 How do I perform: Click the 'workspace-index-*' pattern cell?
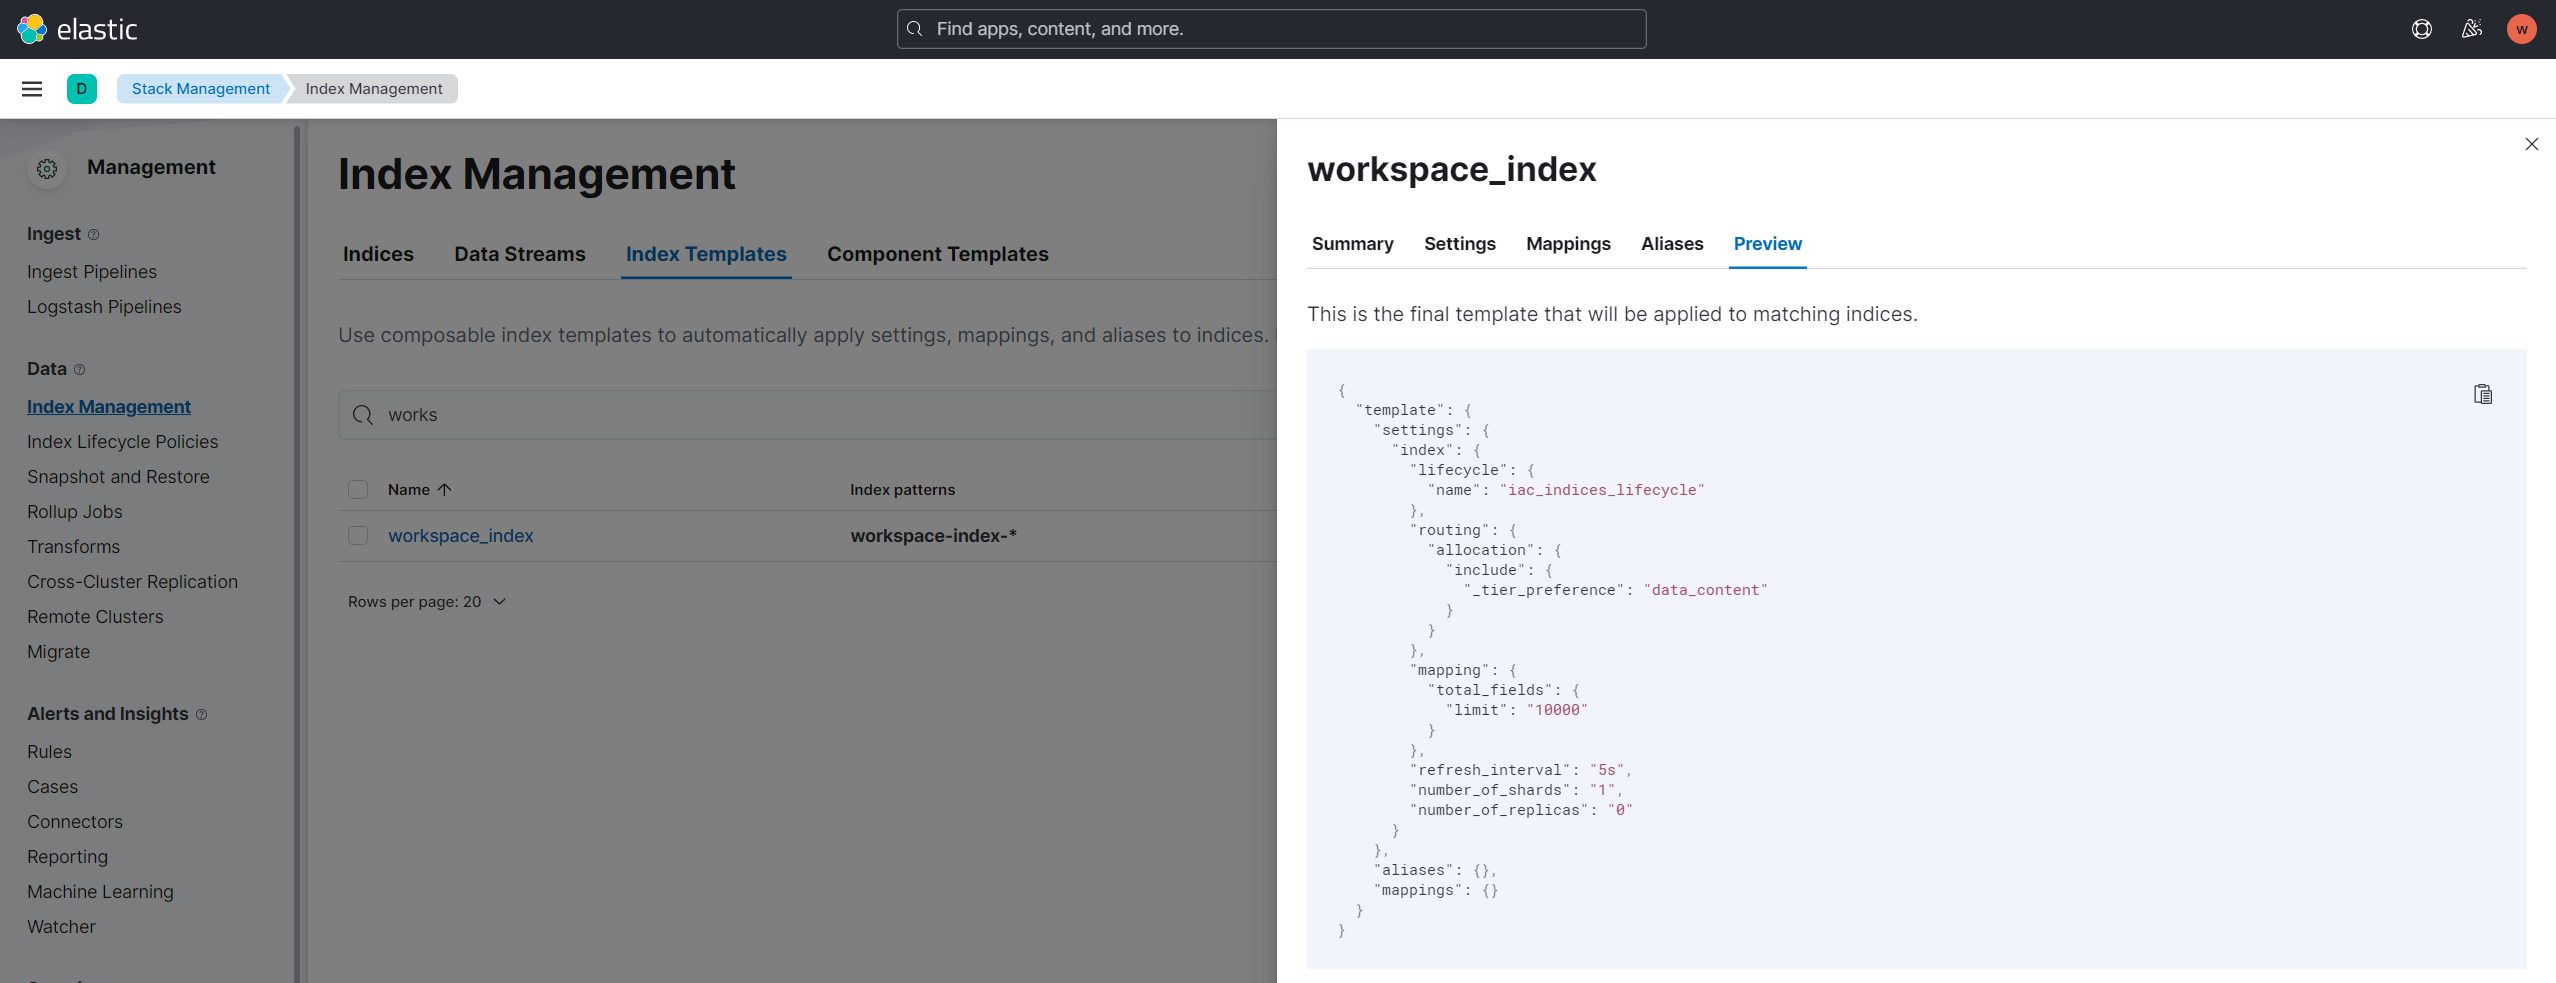[x=933, y=536]
